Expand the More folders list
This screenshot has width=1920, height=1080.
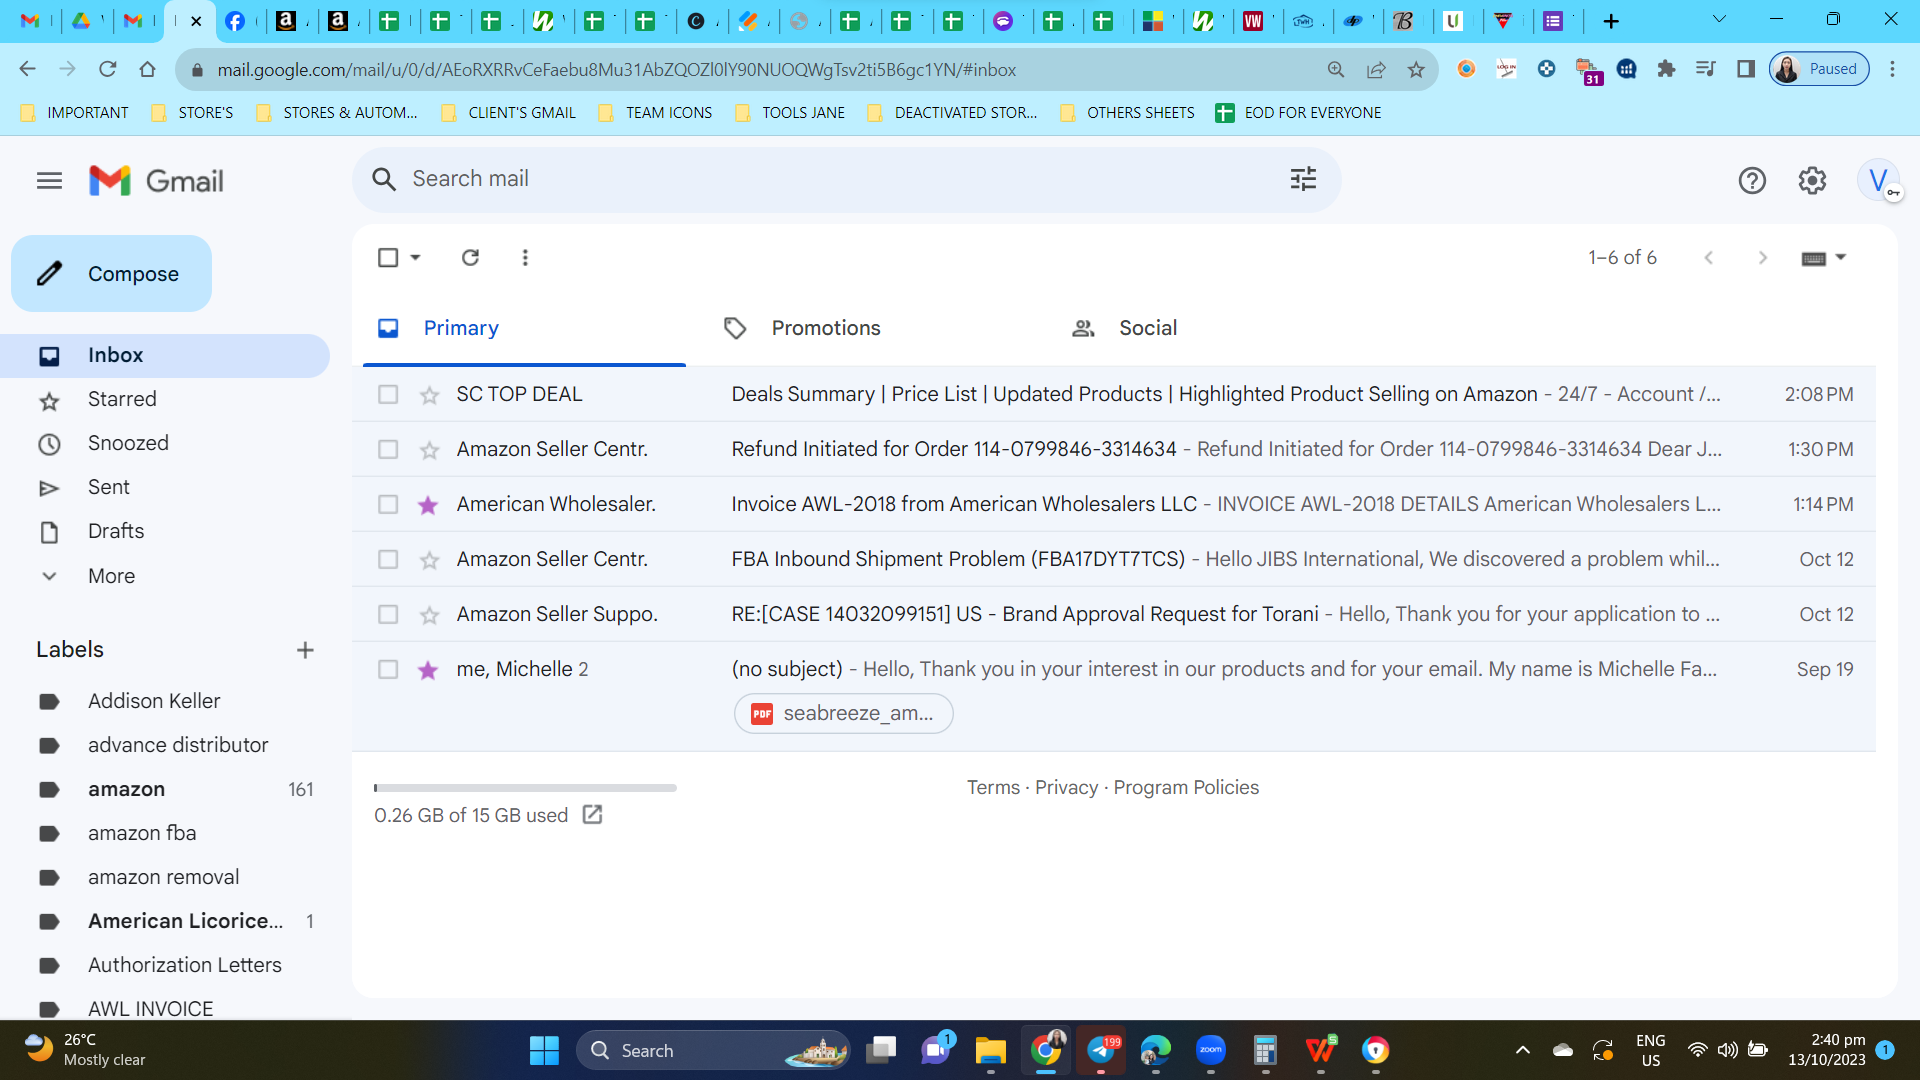pos(111,576)
